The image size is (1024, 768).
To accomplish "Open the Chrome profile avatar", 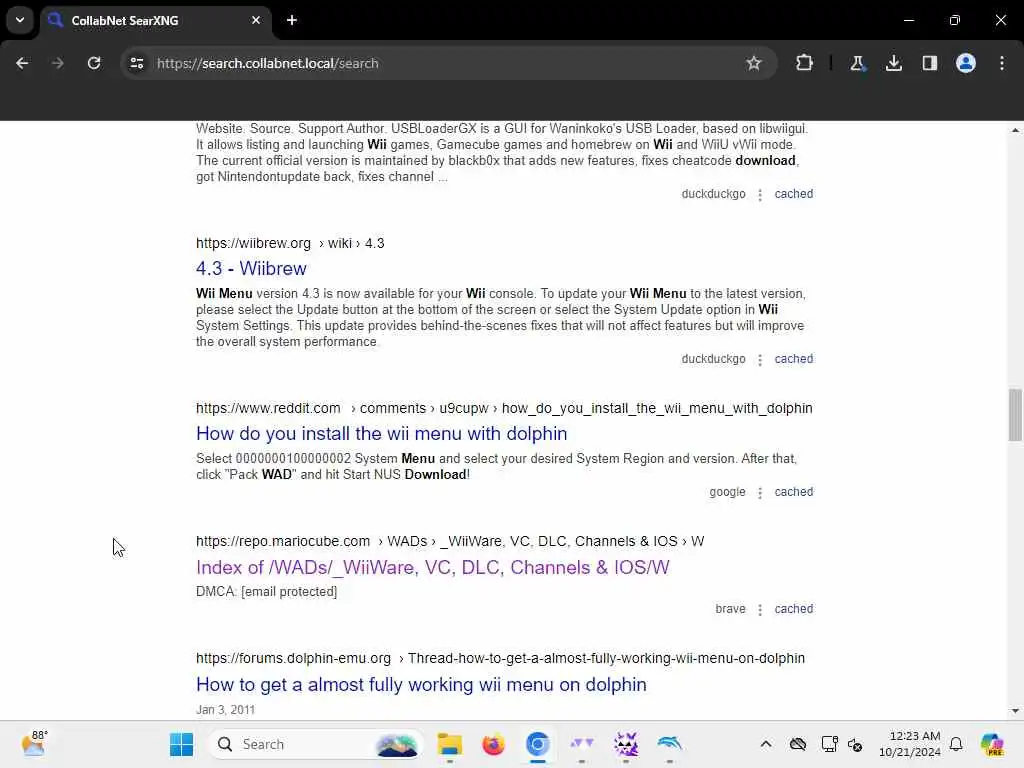I will tap(965, 63).
